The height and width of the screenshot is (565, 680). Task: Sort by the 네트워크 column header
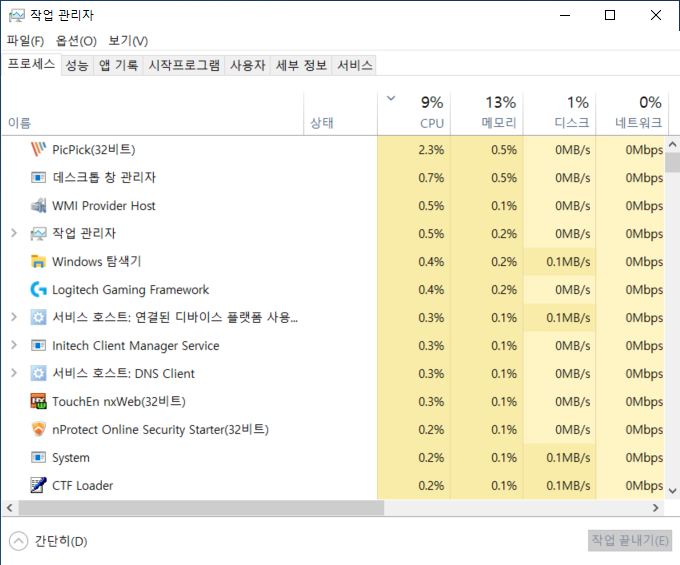[x=632, y=114]
